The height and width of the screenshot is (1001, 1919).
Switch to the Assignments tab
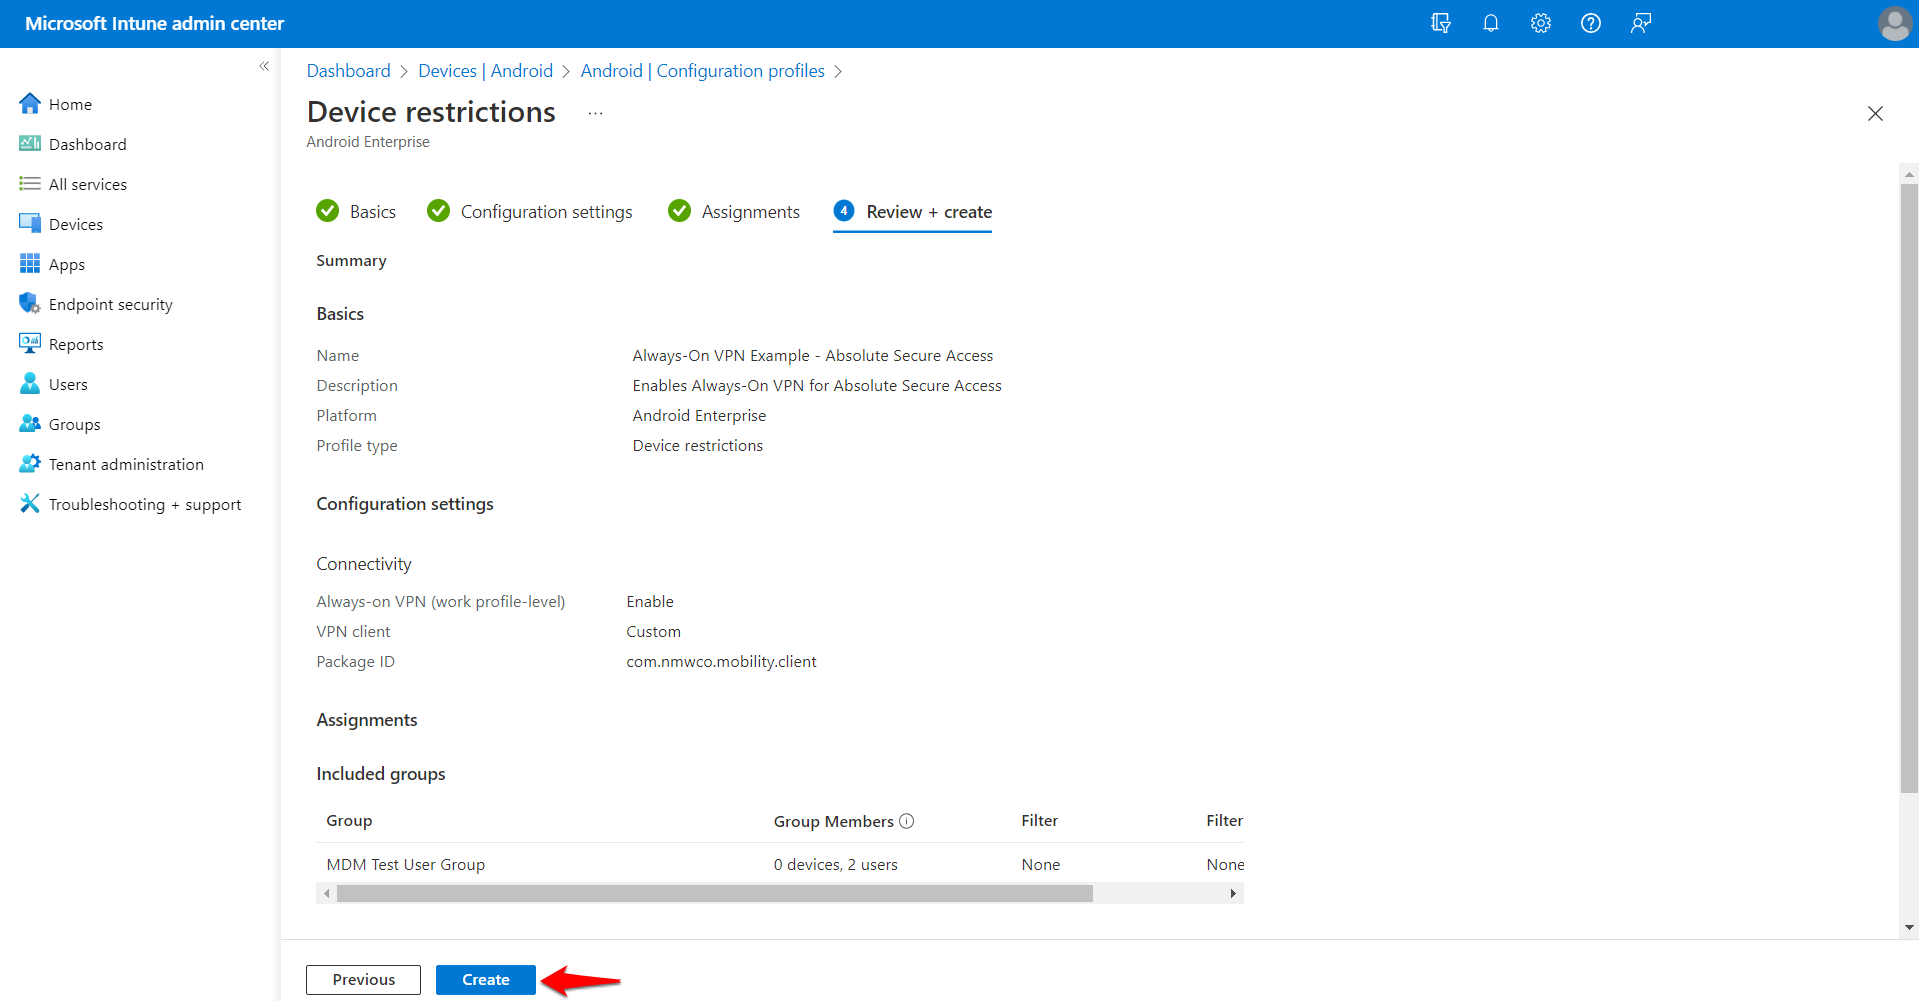751,211
